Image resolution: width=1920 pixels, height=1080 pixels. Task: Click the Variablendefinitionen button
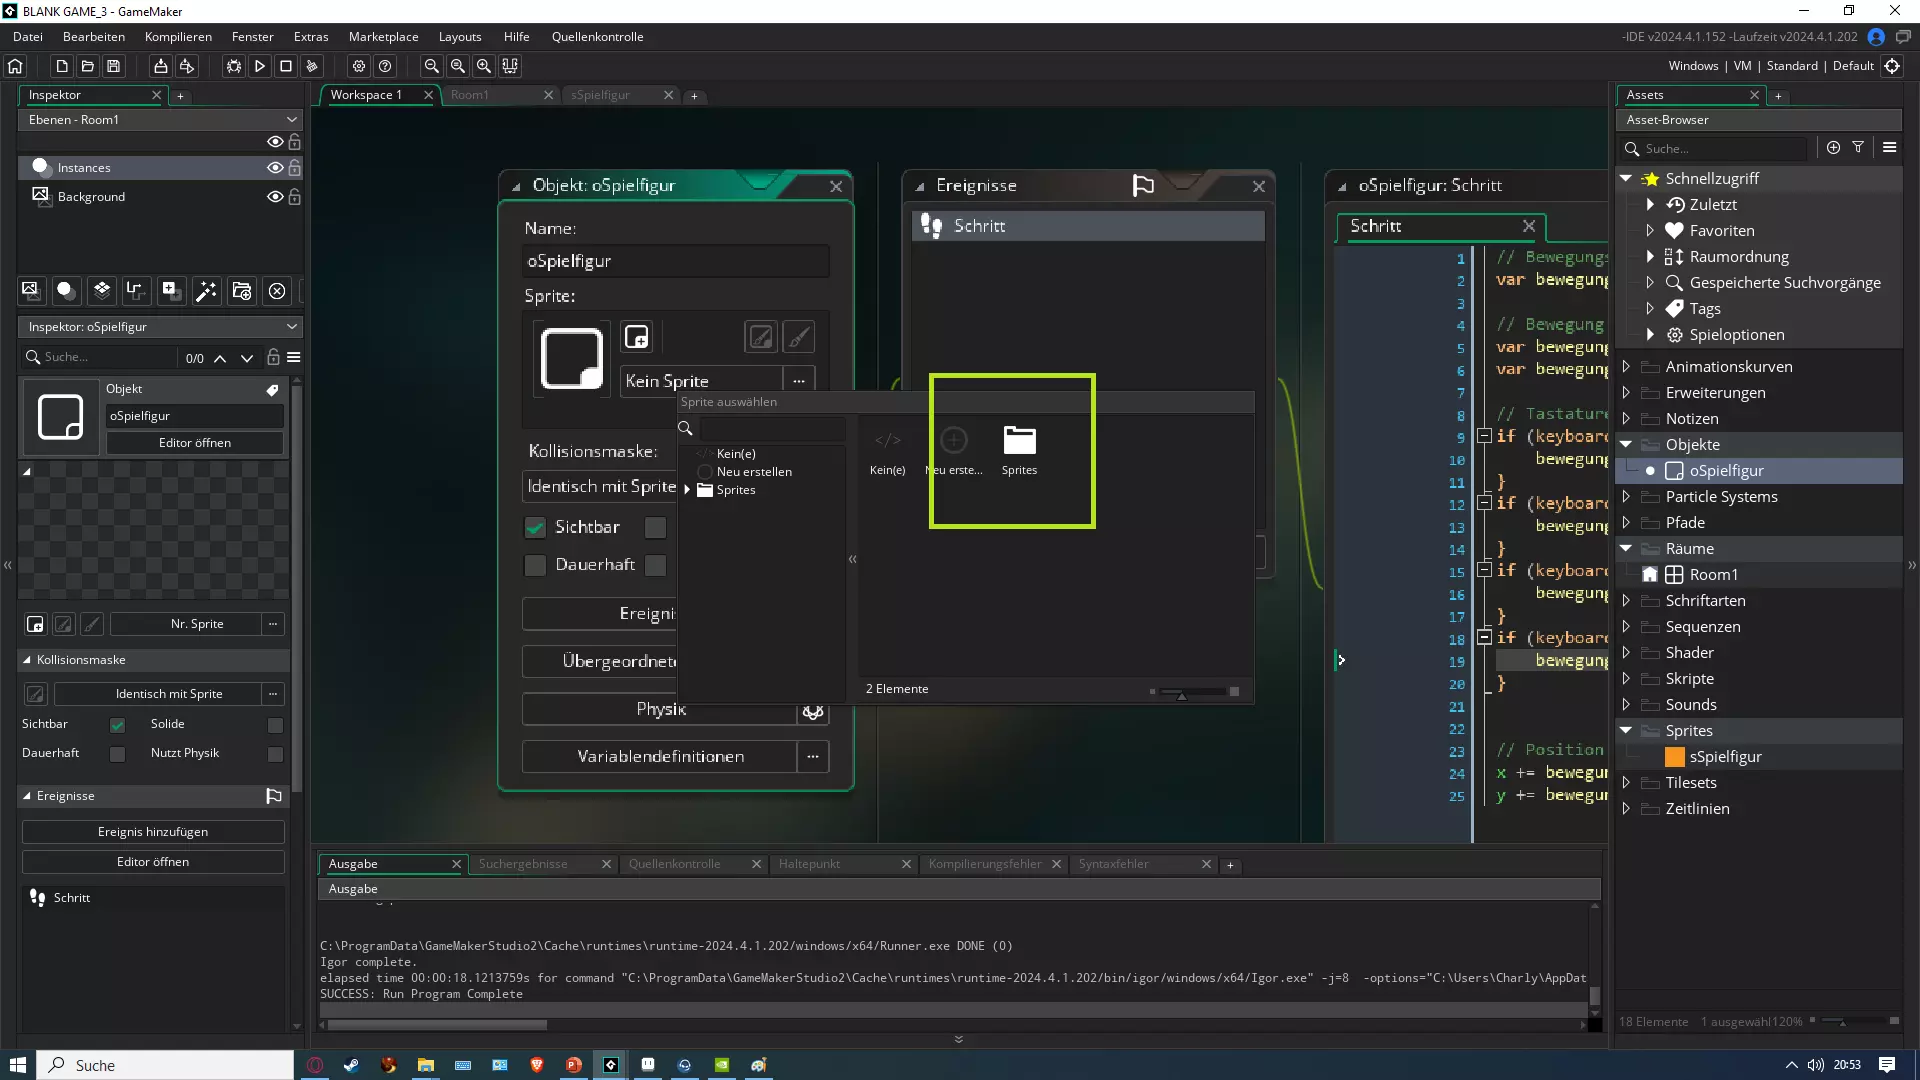pyautogui.click(x=660, y=757)
